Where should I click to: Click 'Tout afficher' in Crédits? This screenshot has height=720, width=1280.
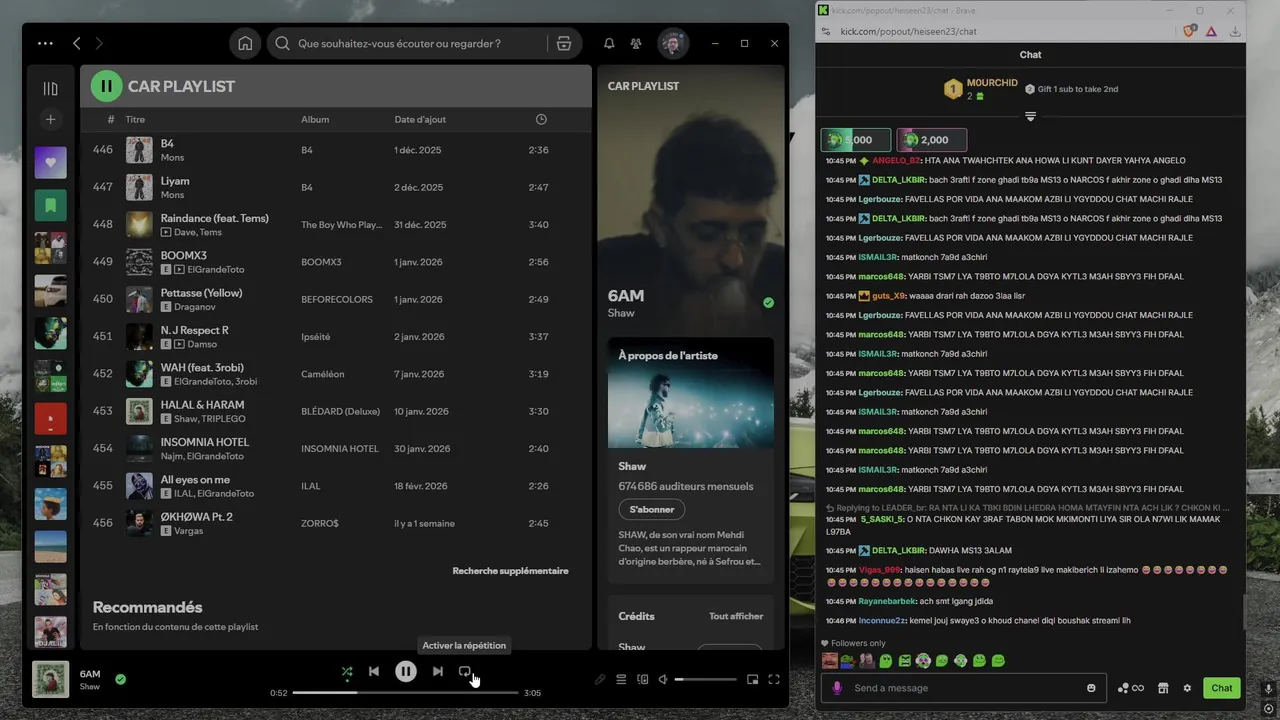736,616
